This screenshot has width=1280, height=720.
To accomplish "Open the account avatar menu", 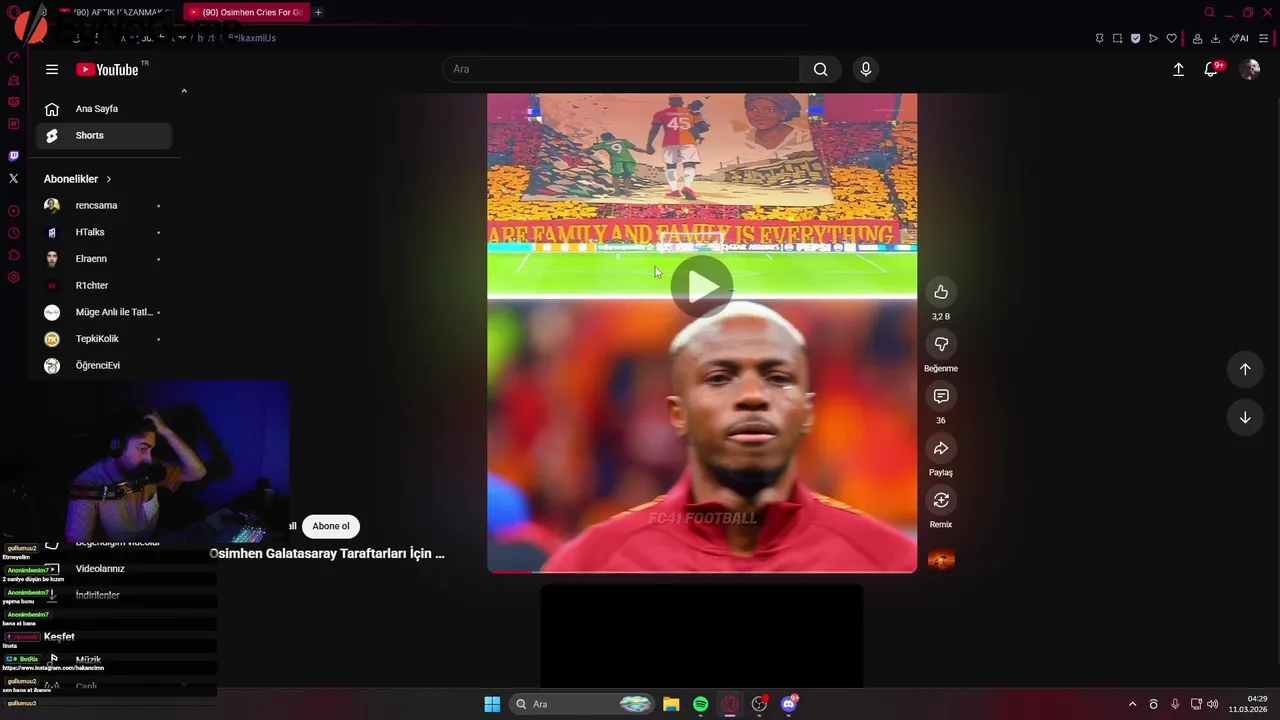I will click(1249, 69).
